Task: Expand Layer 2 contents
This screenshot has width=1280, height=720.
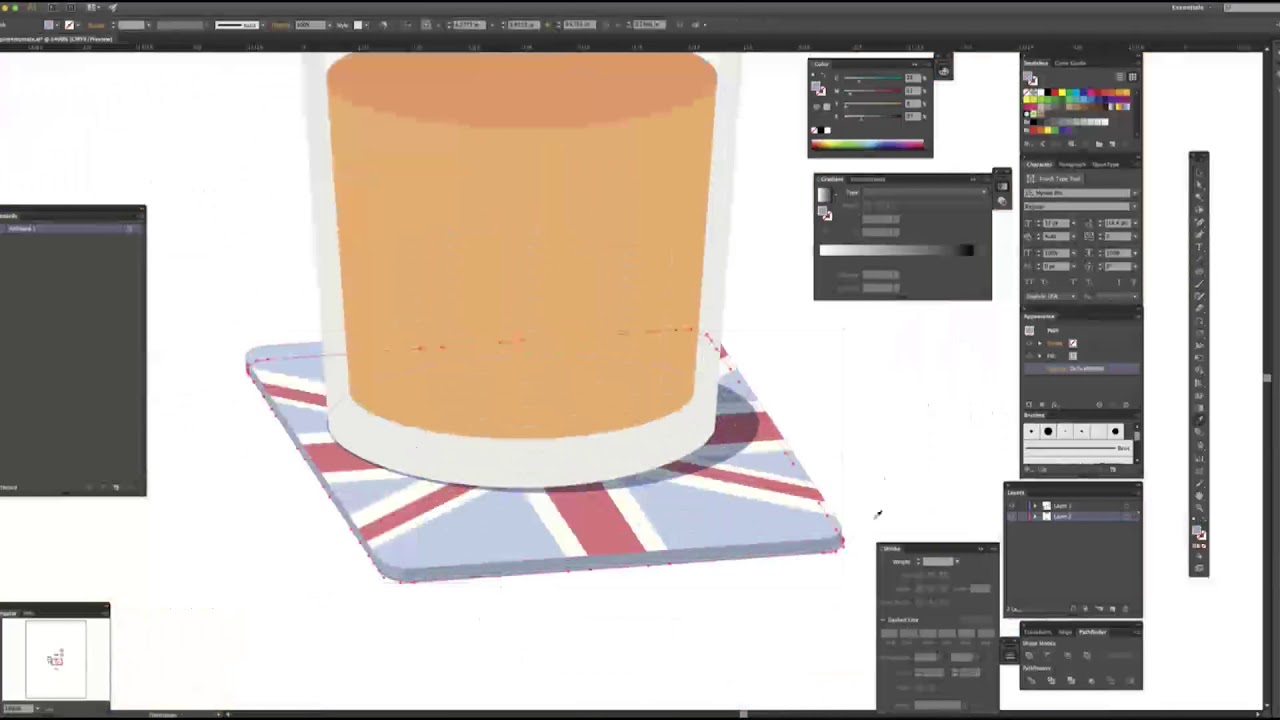Action: [x=1035, y=517]
